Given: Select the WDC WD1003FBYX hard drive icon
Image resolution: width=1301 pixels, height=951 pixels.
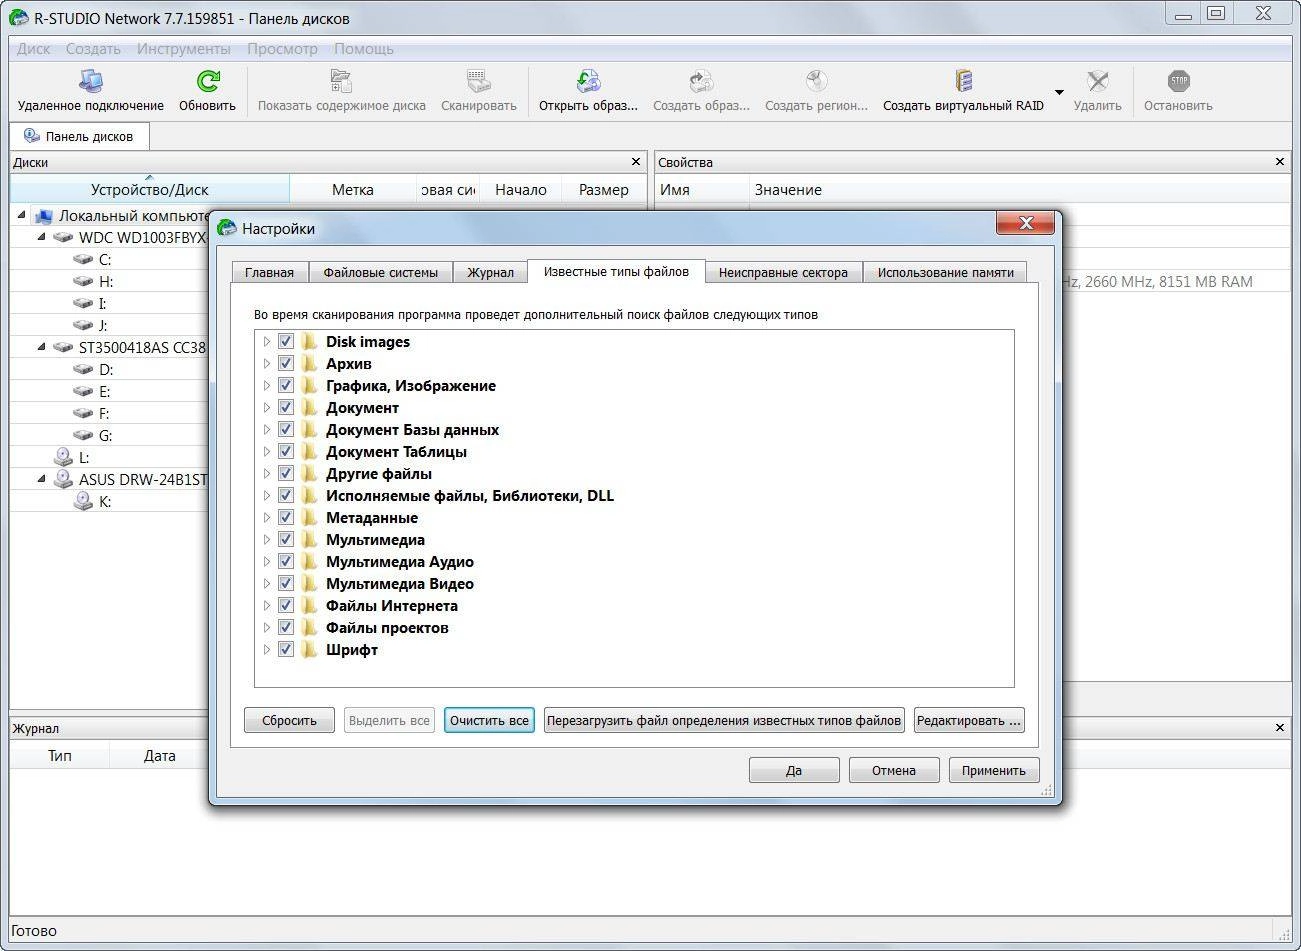Looking at the screenshot, I should click(63, 238).
